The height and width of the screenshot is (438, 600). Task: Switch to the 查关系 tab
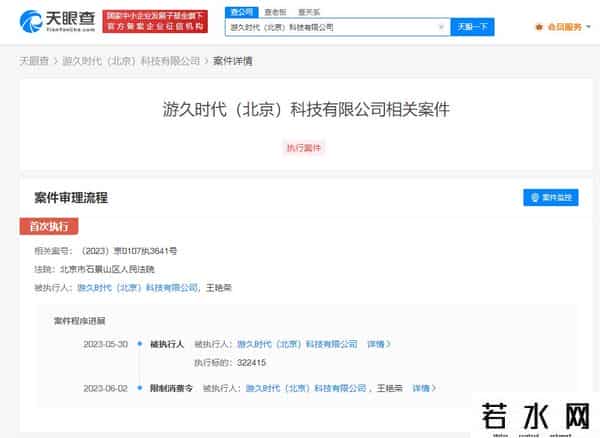(x=309, y=12)
